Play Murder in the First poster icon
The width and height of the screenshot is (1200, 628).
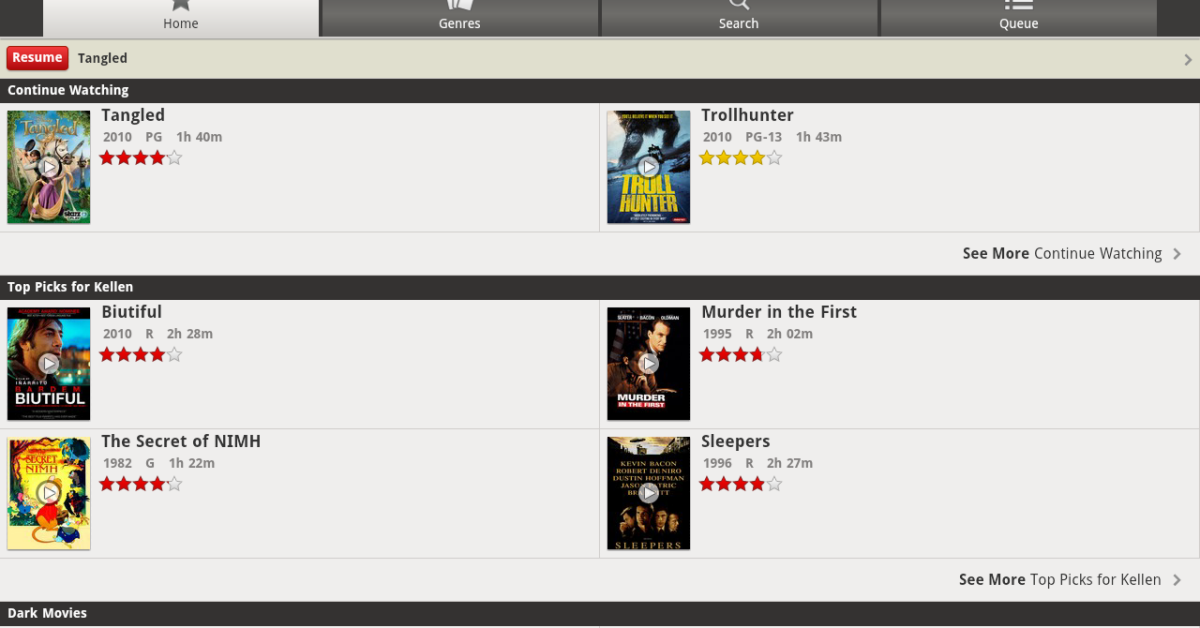pyautogui.click(x=649, y=364)
